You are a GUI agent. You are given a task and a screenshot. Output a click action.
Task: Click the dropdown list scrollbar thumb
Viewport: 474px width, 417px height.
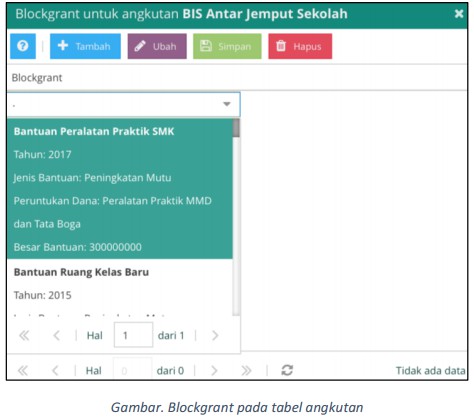coord(236,128)
